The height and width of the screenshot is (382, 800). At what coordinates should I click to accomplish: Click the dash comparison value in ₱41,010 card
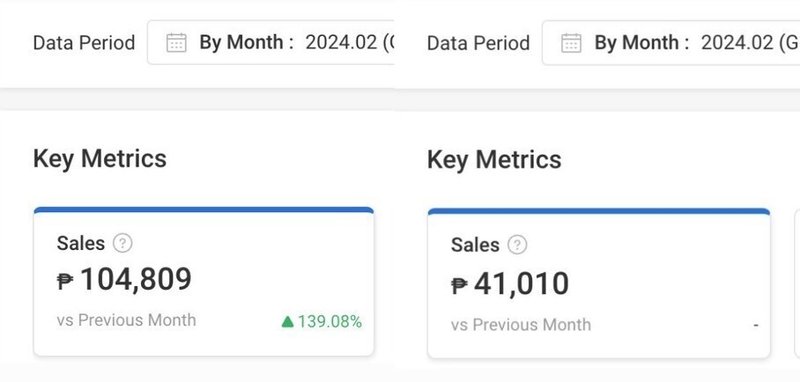tap(756, 325)
